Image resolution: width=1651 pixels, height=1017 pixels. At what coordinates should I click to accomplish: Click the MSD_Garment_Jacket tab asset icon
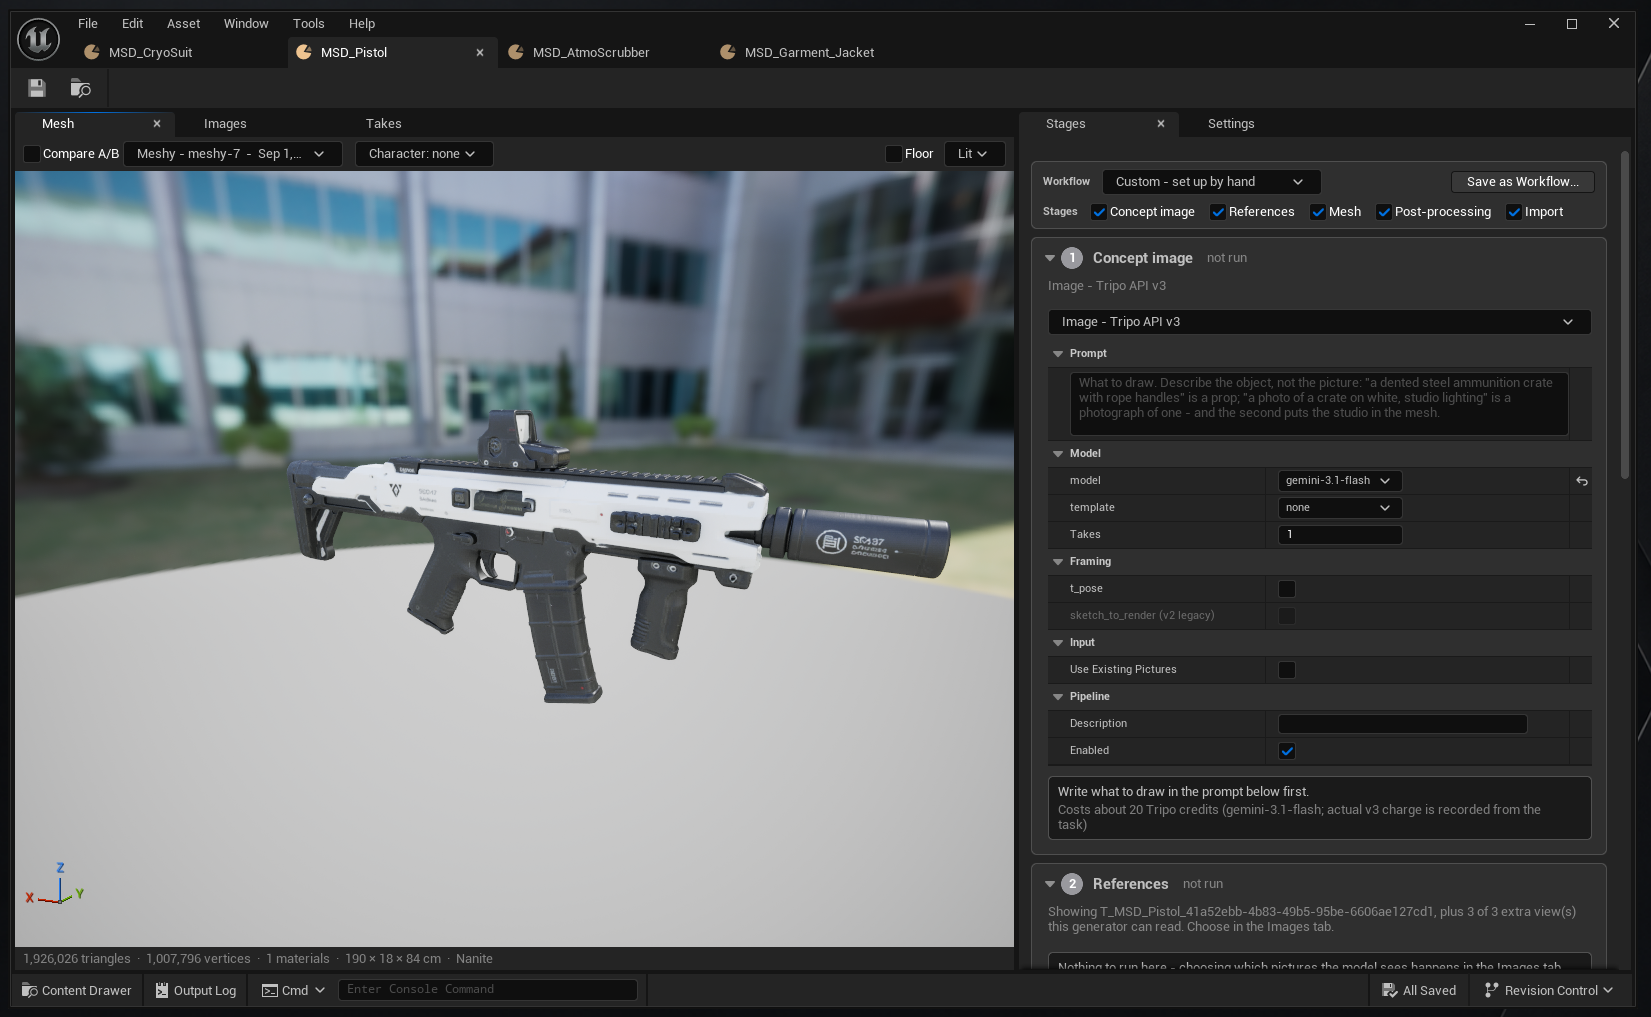(x=728, y=52)
